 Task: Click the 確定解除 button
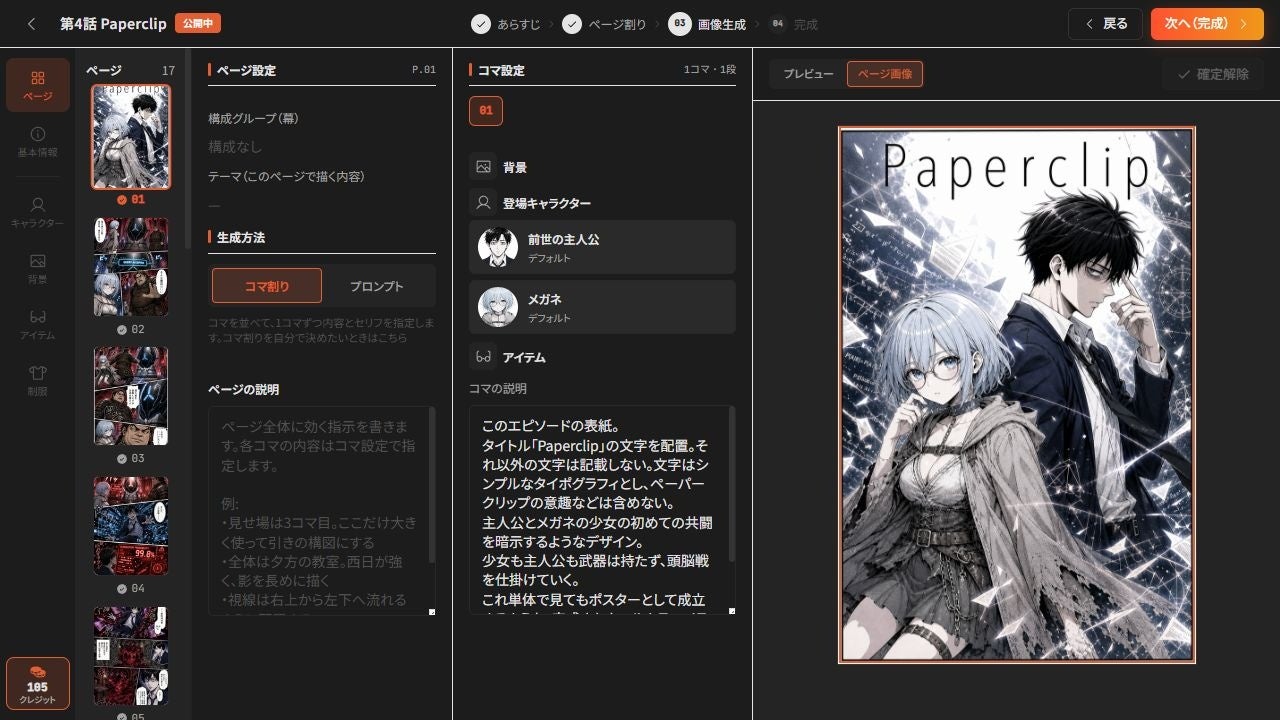(1213, 74)
